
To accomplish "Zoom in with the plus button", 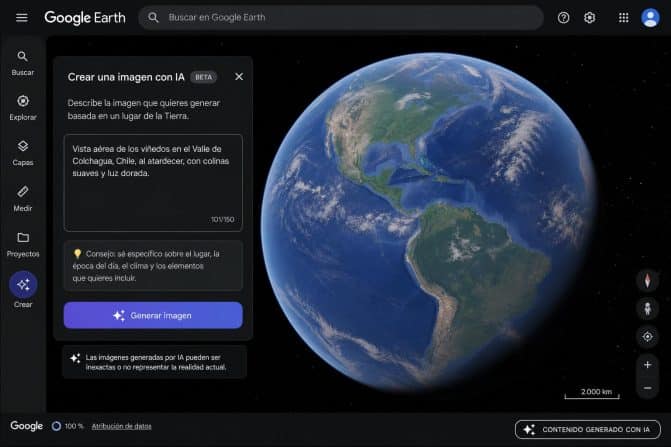I will (647, 364).
